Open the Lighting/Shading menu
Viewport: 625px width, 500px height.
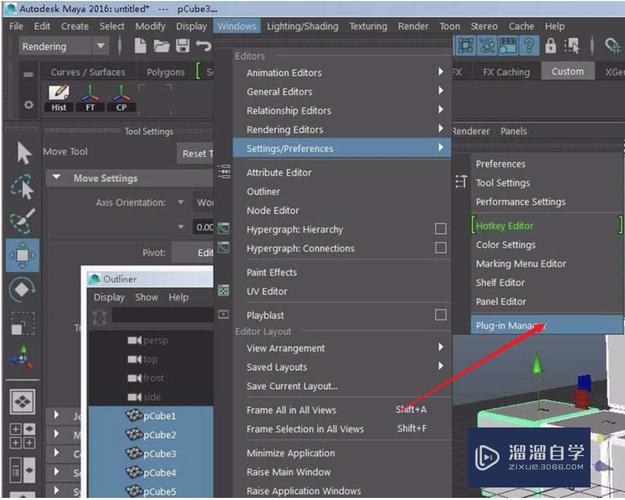pyautogui.click(x=303, y=26)
